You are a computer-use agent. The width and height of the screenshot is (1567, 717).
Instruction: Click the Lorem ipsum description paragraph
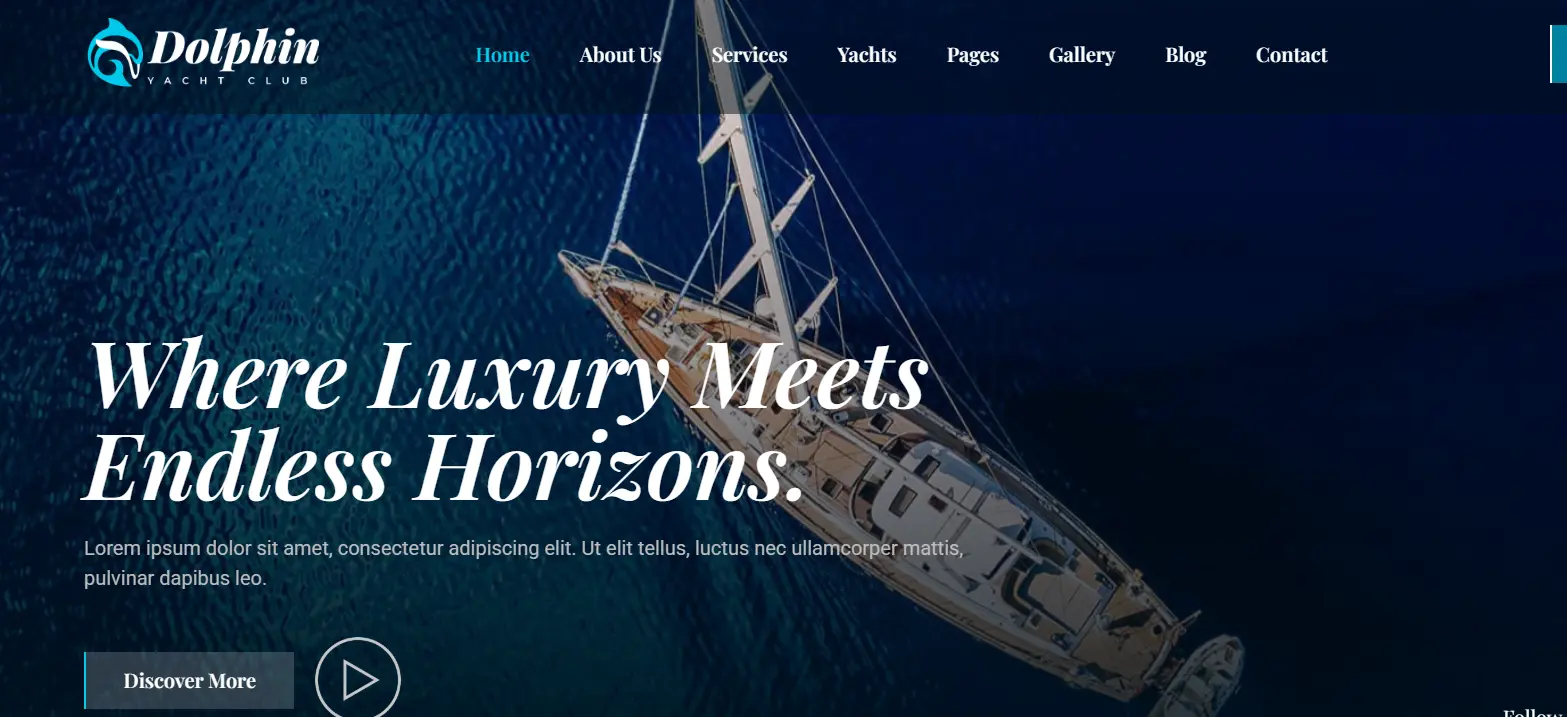coord(524,563)
